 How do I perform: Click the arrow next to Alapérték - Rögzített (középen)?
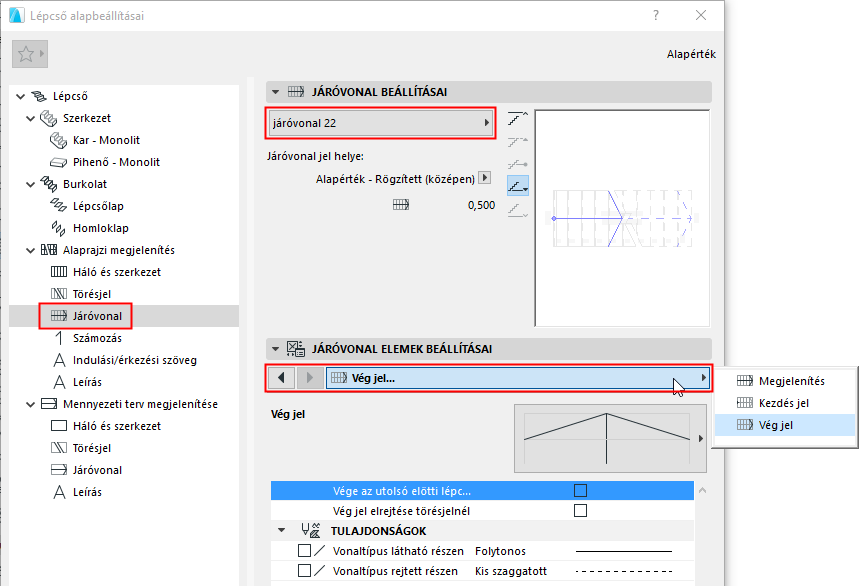[484, 178]
